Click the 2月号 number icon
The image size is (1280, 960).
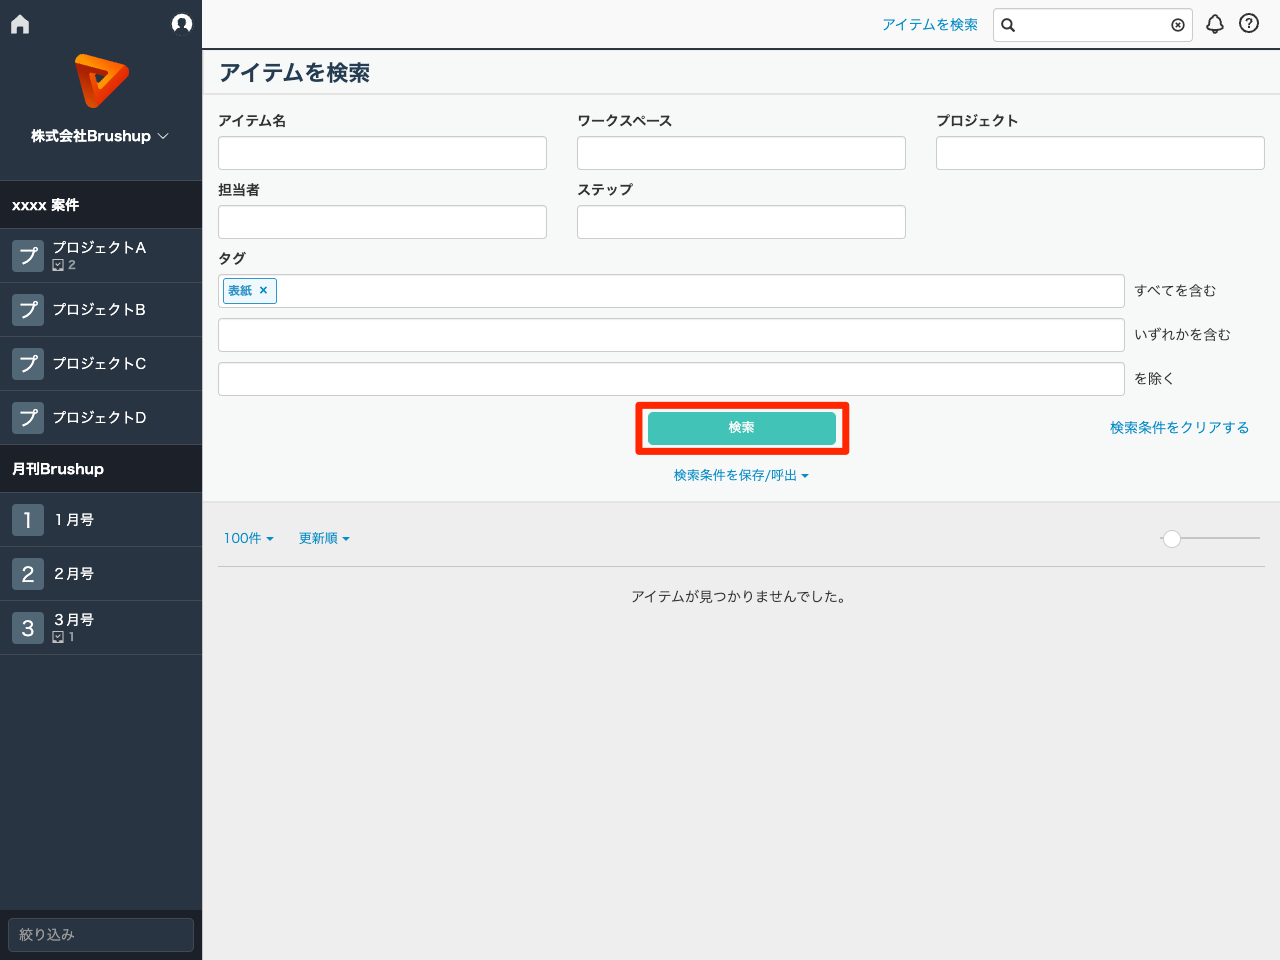pos(28,574)
